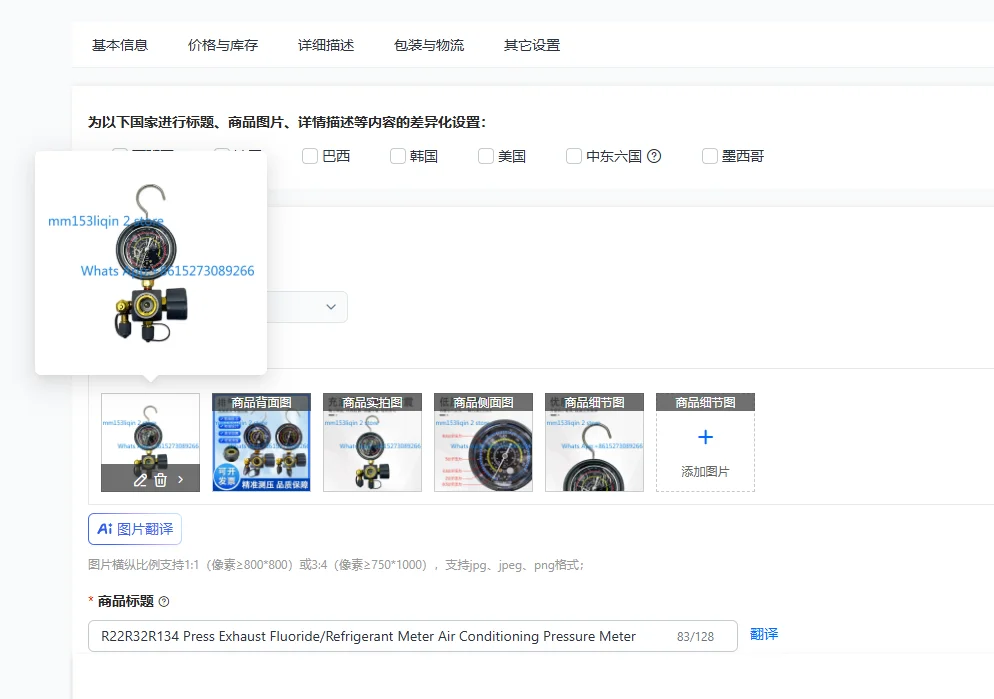Tick the 韩国 country checkbox
The image size is (994, 699).
pos(397,156)
